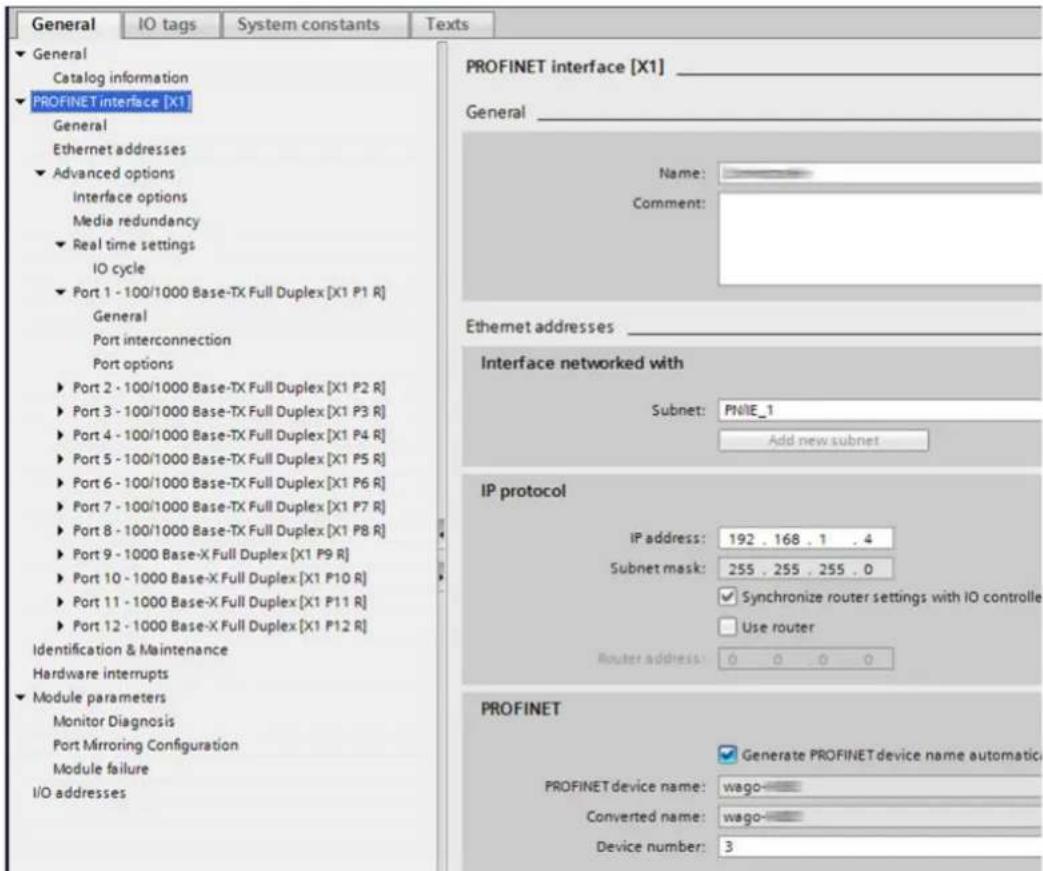Collapse the top General tree node arrow
This screenshot has width=1043, height=871.
click(x=21, y=54)
